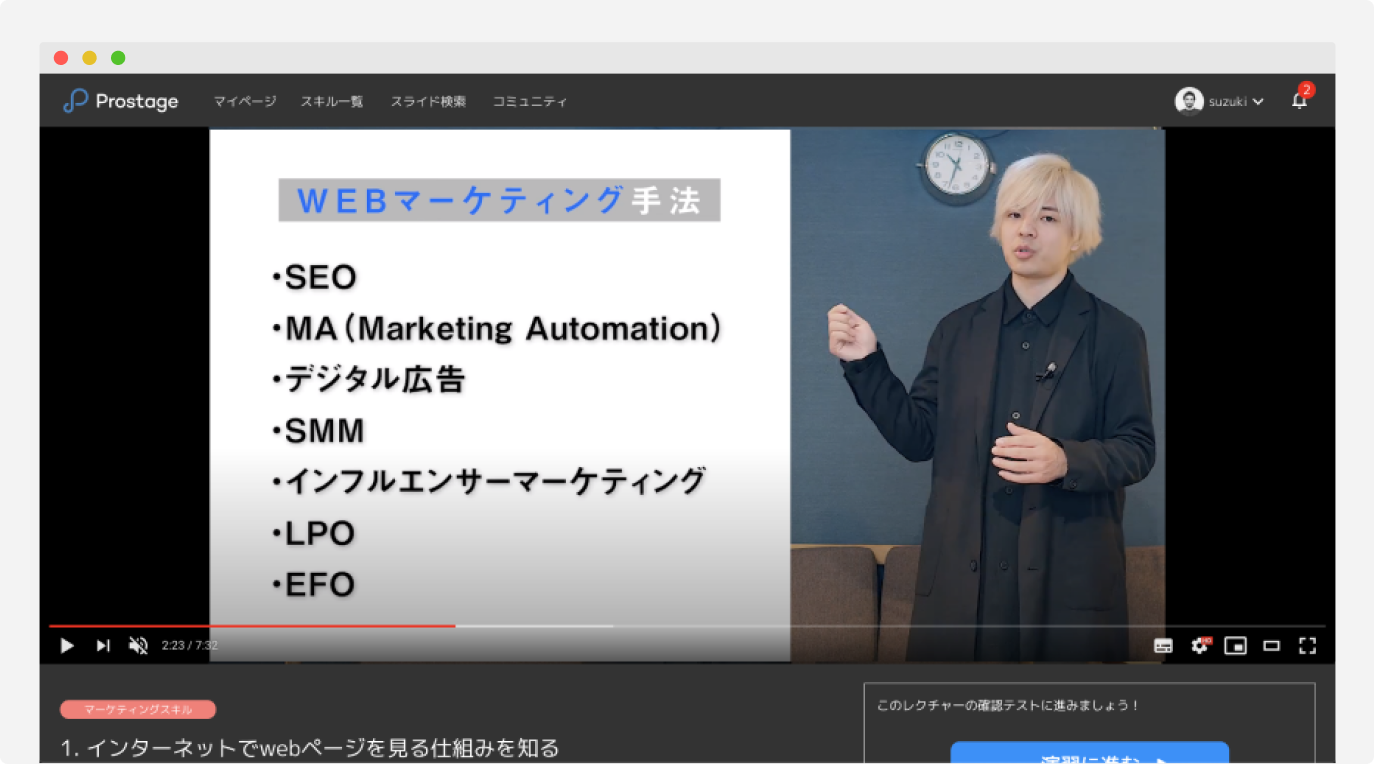
Task: Open video settings gear
Action: coord(1200,646)
